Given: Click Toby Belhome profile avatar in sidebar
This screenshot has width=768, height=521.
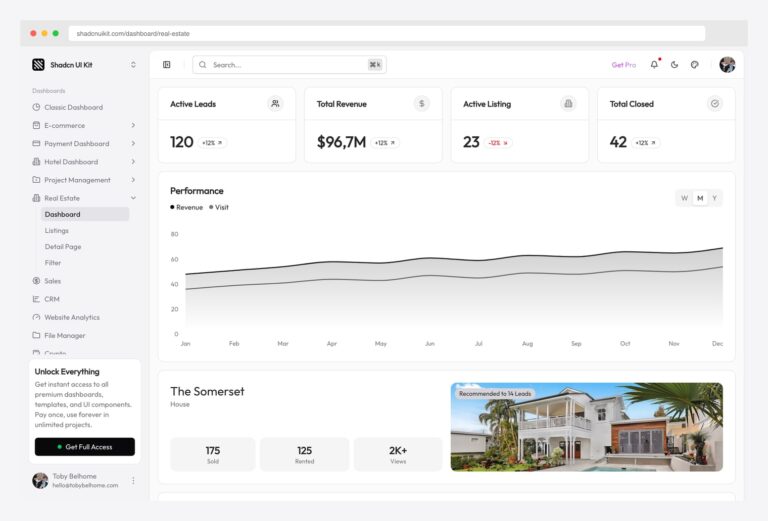Looking at the screenshot, I should 40,480.
